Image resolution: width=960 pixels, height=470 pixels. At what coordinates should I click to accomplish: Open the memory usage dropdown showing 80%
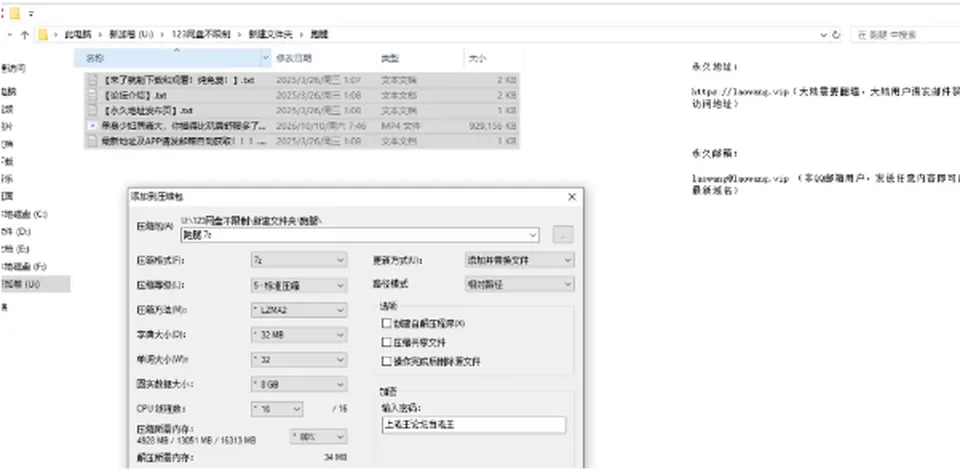point(318,437)
